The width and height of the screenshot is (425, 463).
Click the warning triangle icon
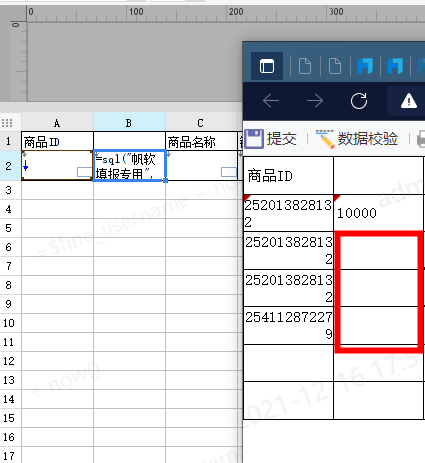(x=409, y=101)
